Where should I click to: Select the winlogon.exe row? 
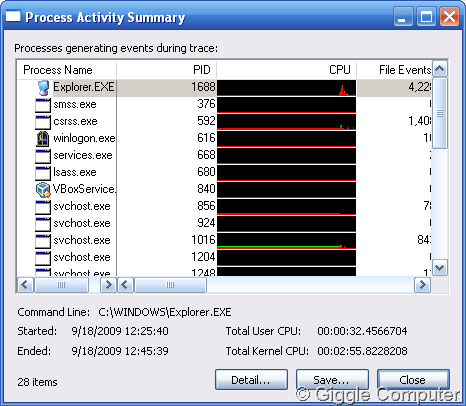pyautogui.click(x=224, y=139)
